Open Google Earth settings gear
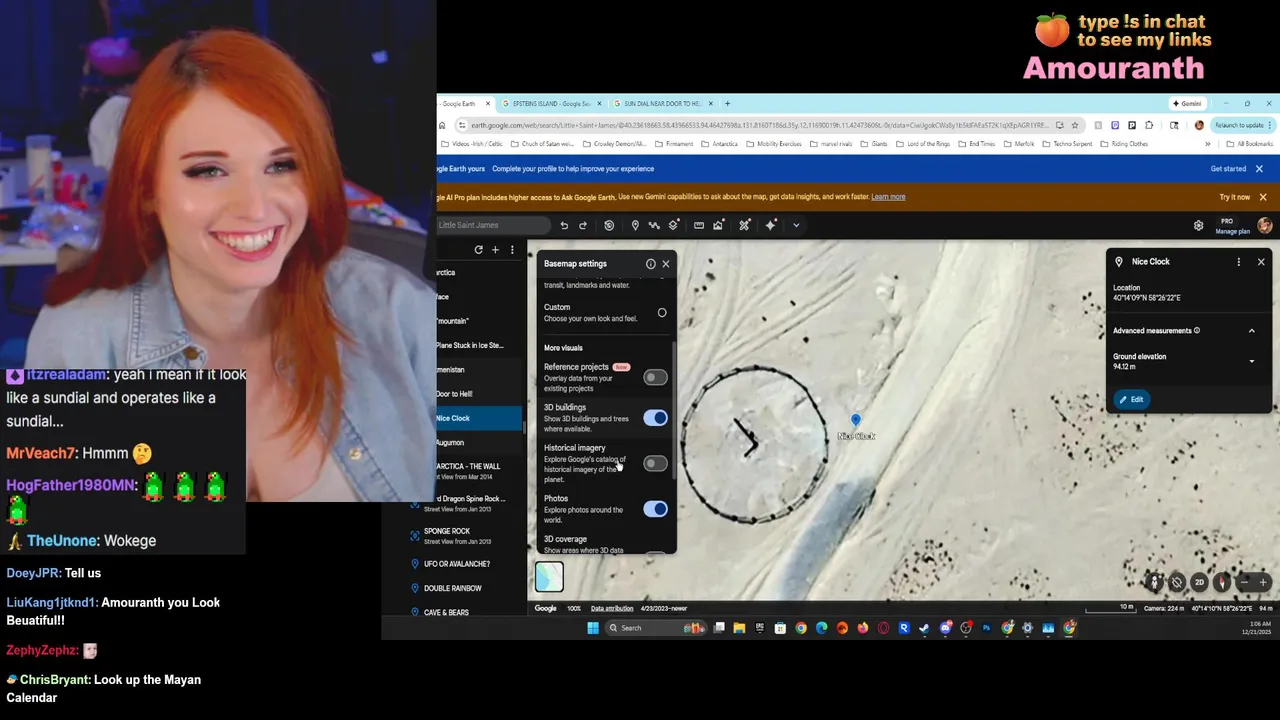The width and height of the screenshot is (1280, 720). 1198,226
